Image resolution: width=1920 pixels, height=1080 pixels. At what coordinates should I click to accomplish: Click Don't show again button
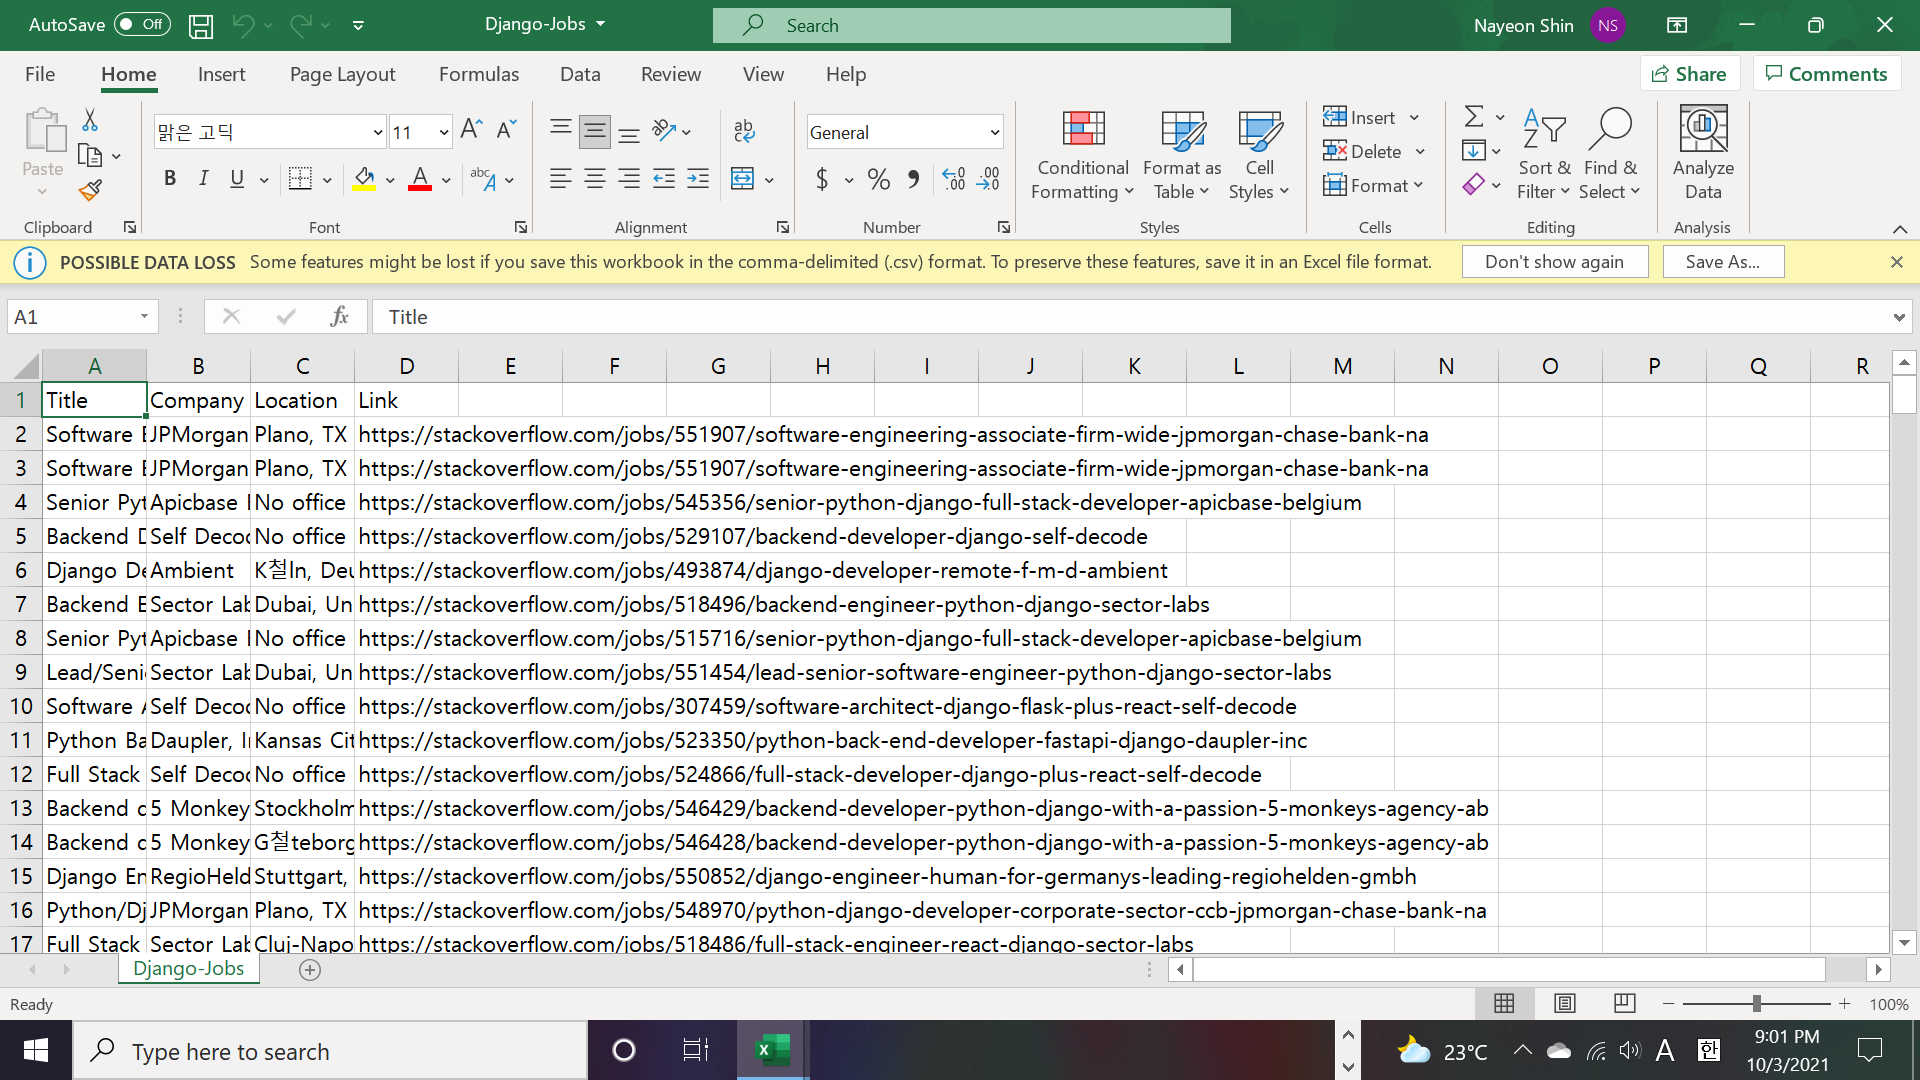coord(1554,262)
